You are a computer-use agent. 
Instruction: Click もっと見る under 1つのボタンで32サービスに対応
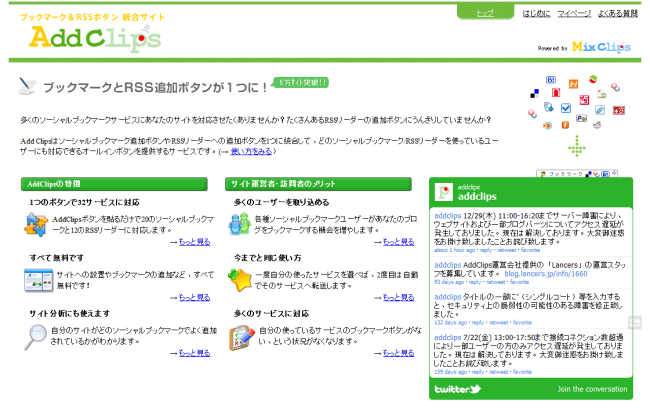point(194,242)
